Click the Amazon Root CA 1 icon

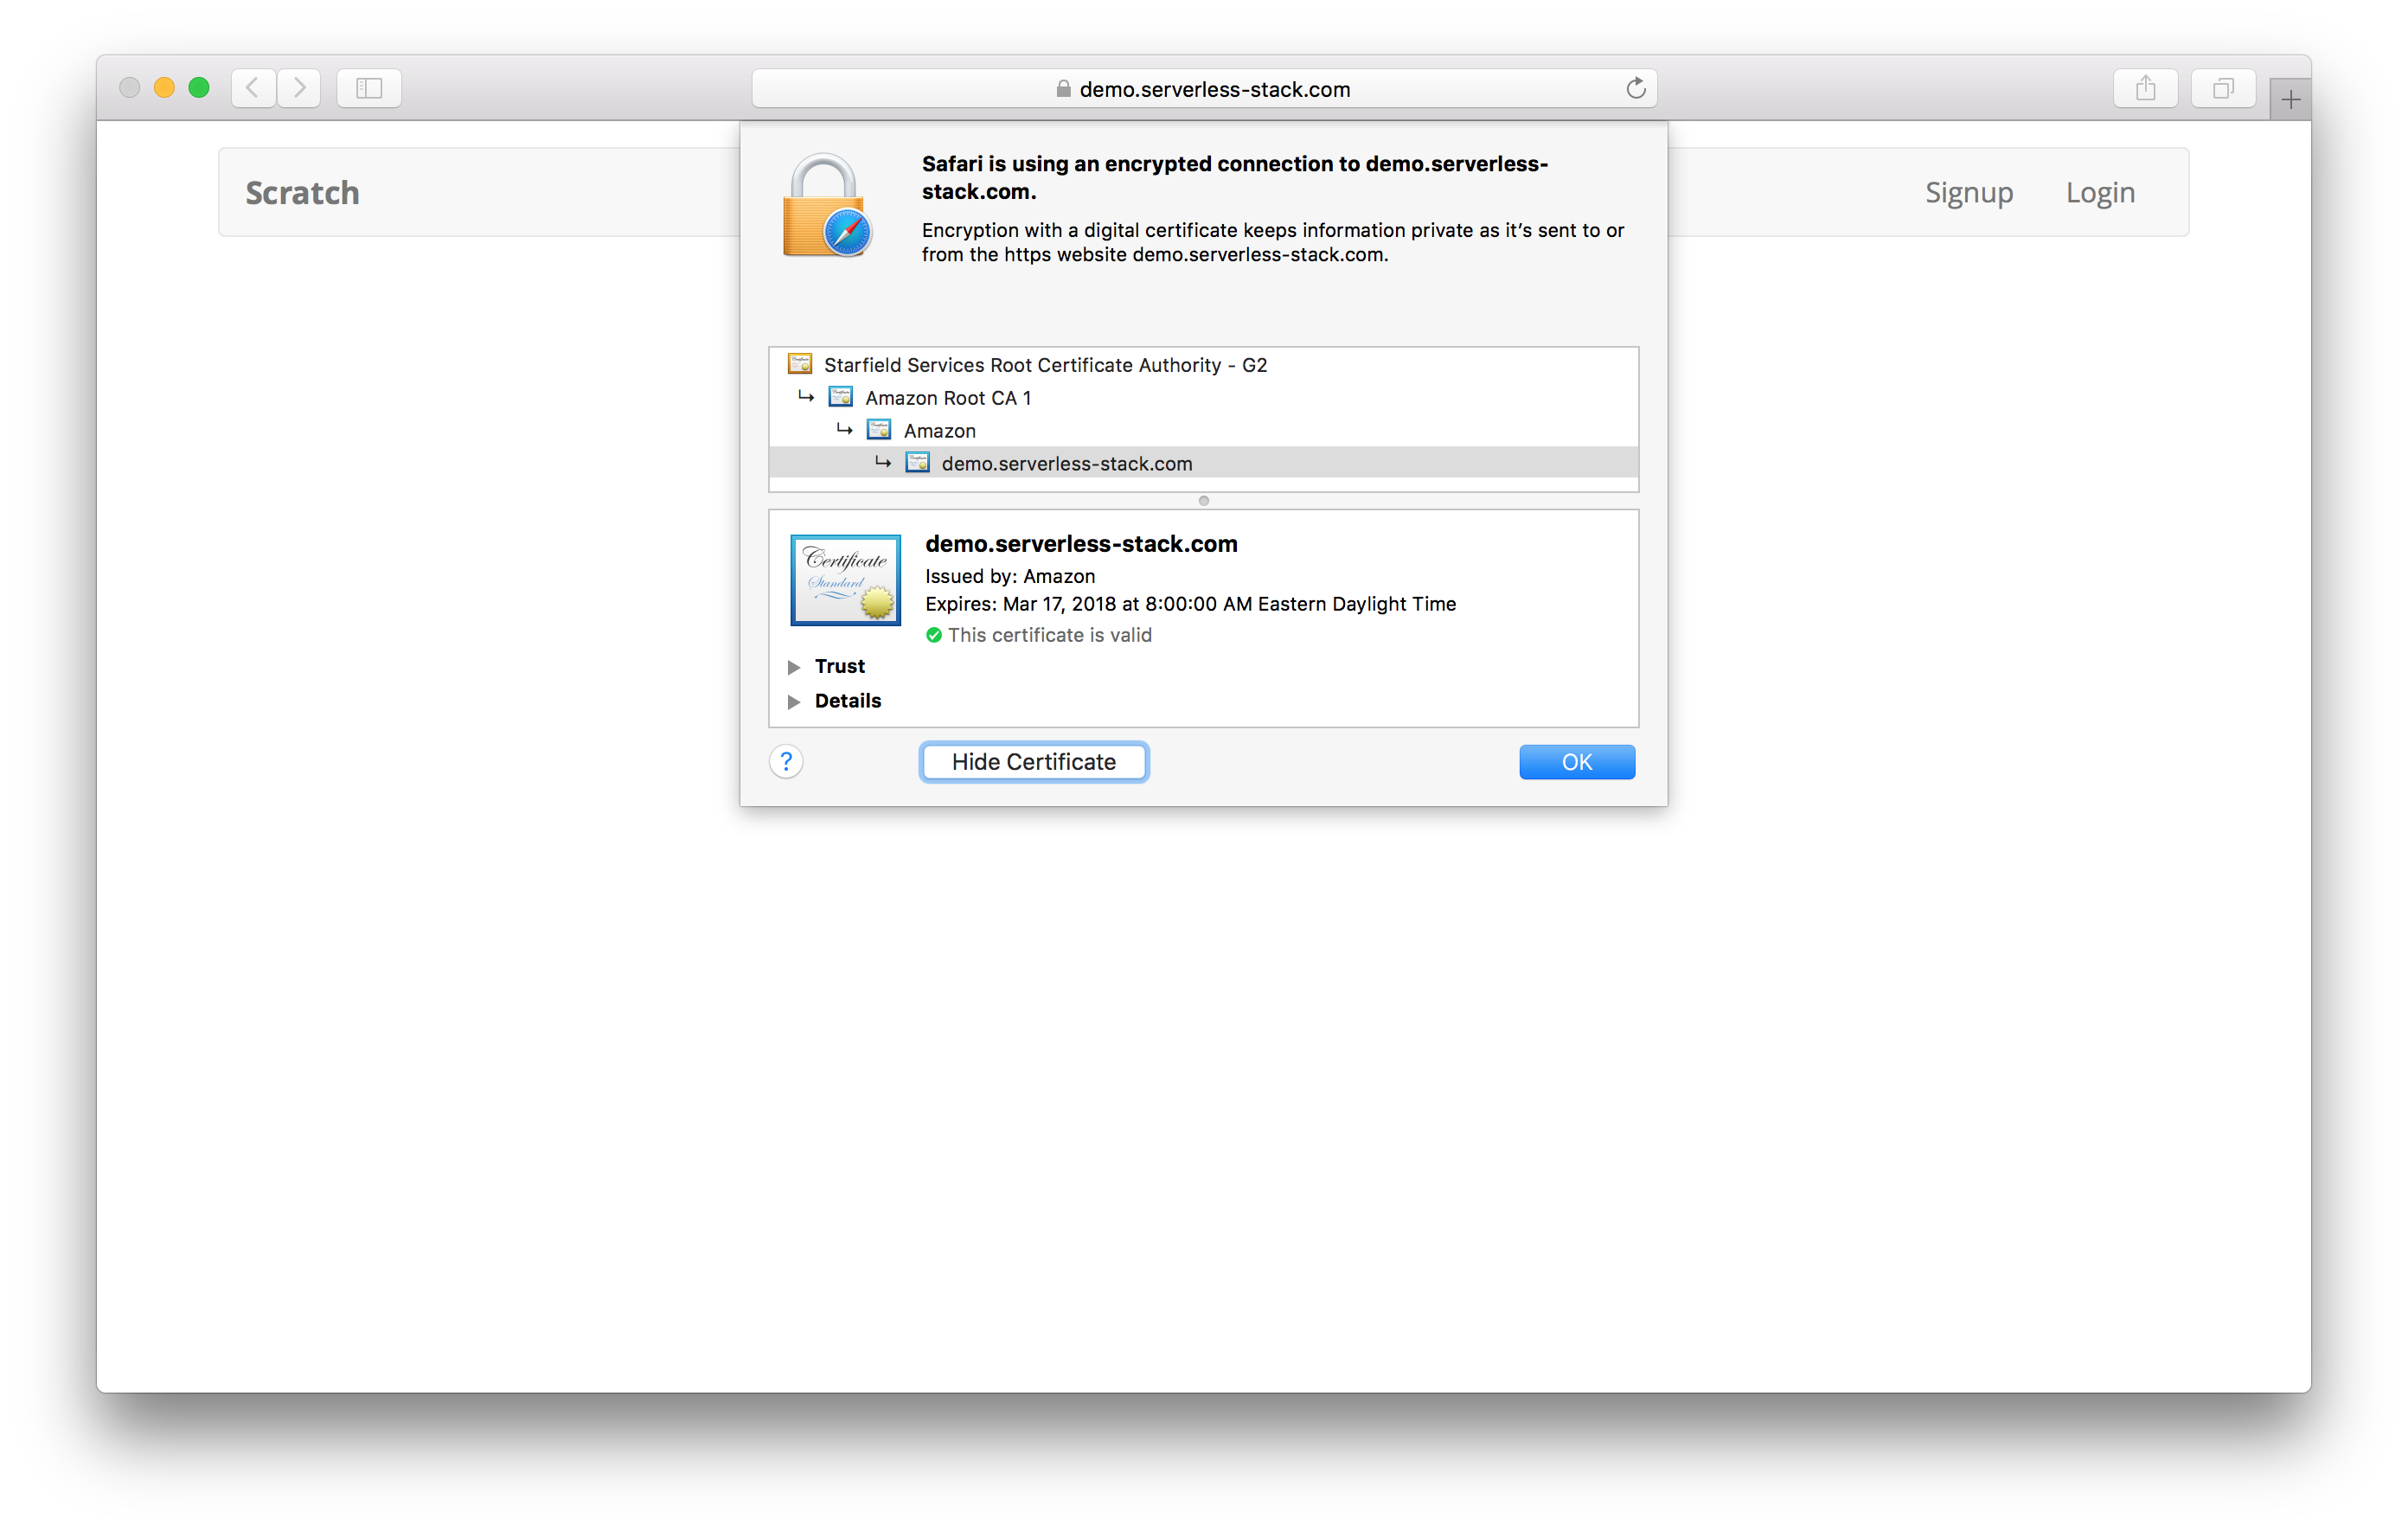click(x=842, y=397)
